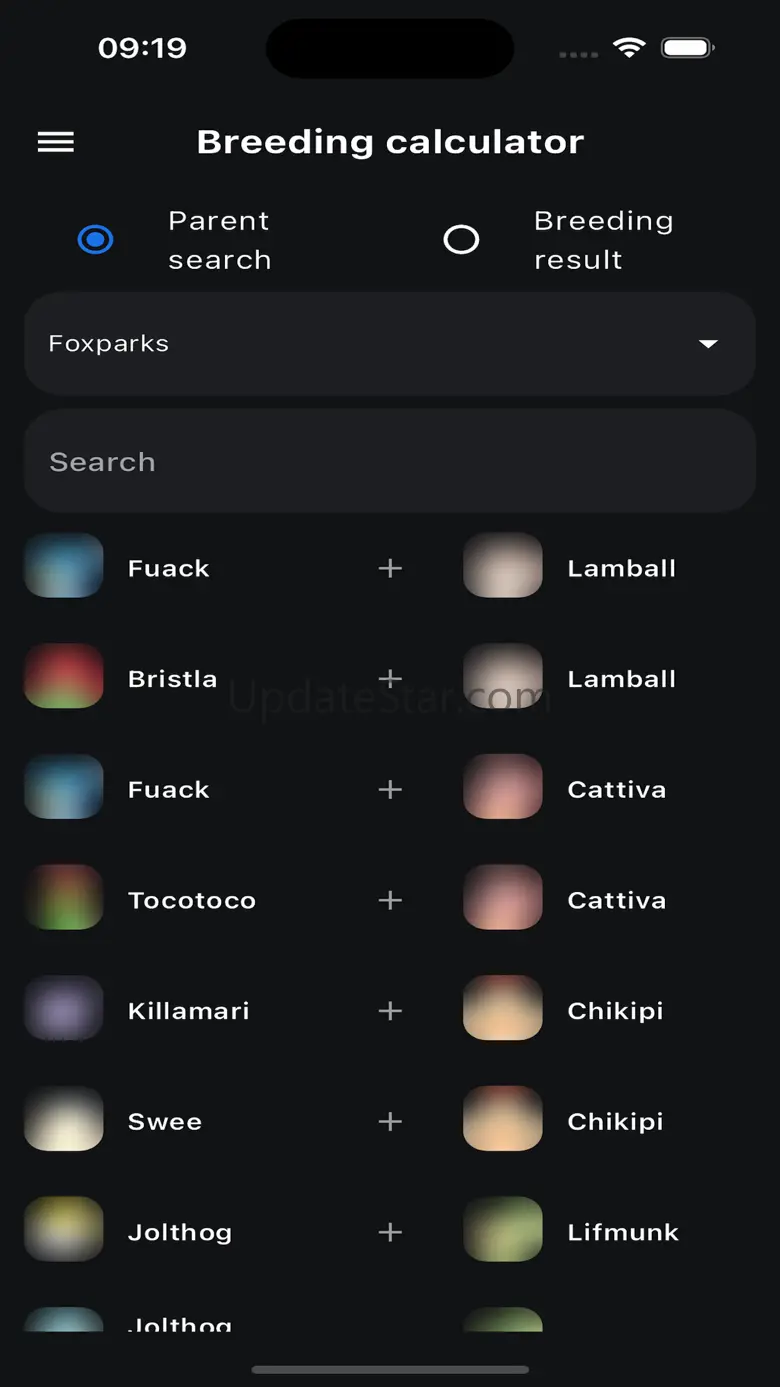780x1387 pixels.
Task: Expand the Foxparks dropdown arrow
Action: 708,344
